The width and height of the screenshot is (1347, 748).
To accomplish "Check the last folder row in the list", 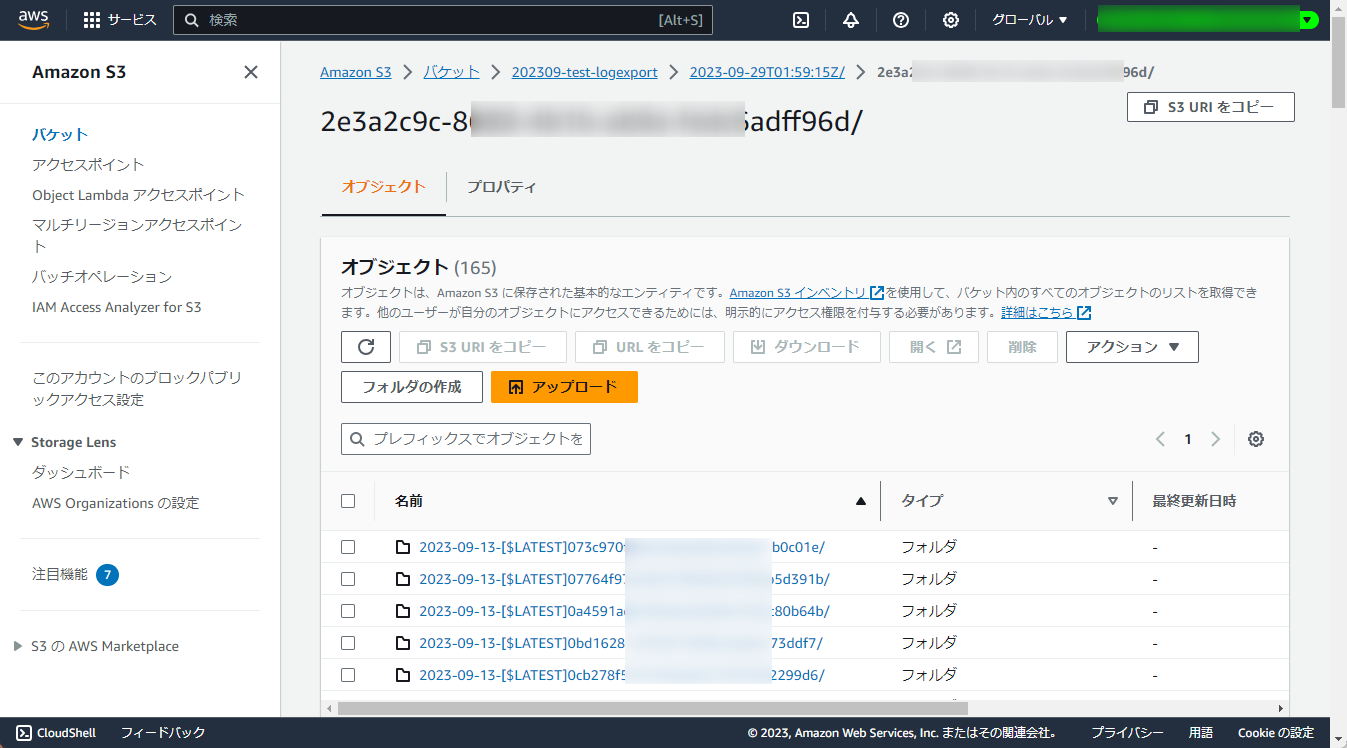I will tap(347, 675).
